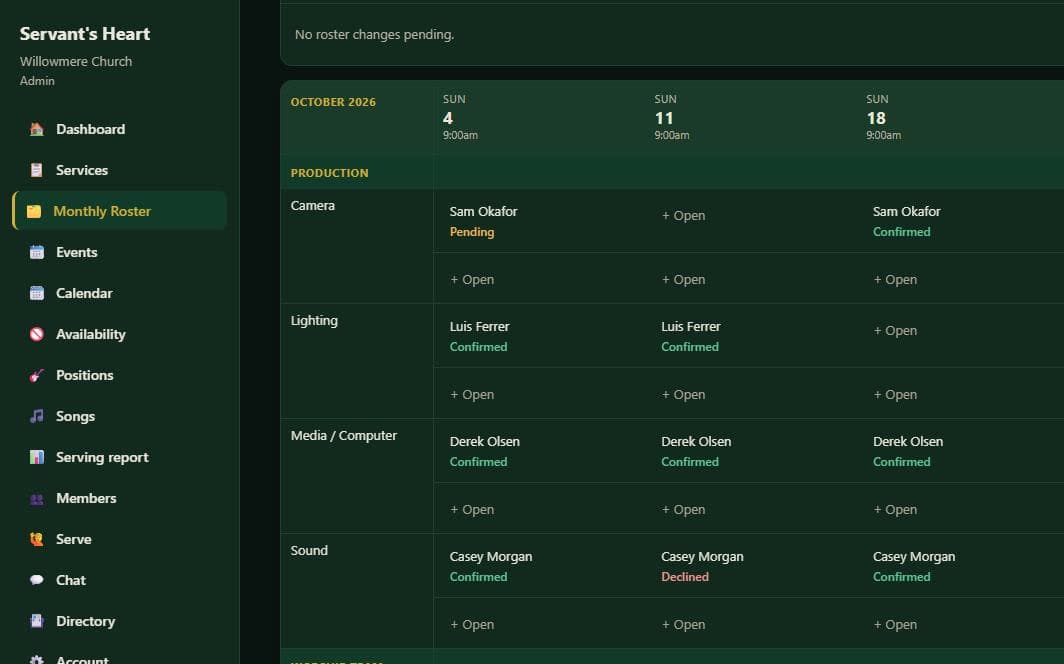Add second Camera volunteer for Oct 11
Viewport: 1064px width, 664px height.
coord(683,279)
